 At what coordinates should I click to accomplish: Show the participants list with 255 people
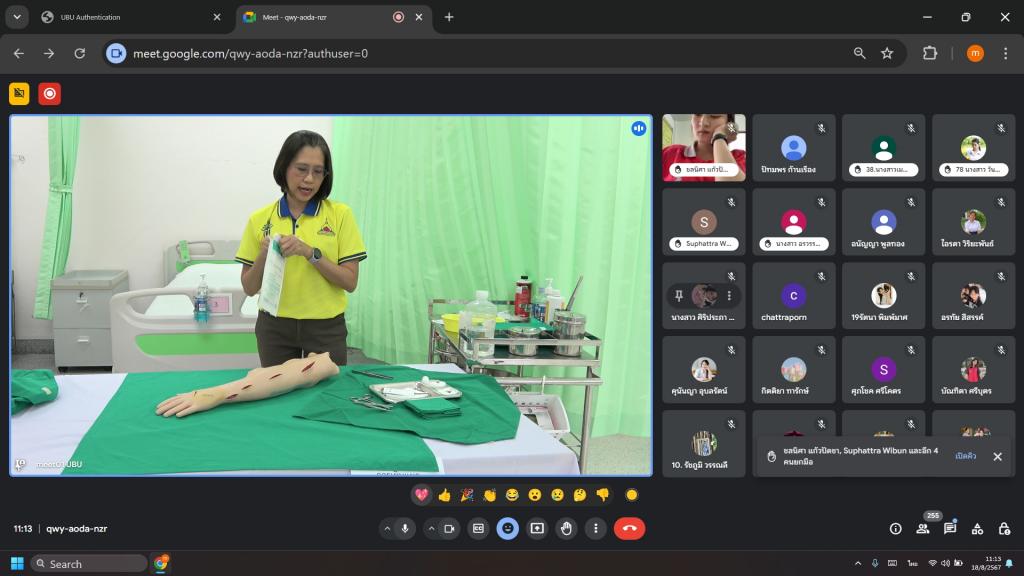pos(923,529)
